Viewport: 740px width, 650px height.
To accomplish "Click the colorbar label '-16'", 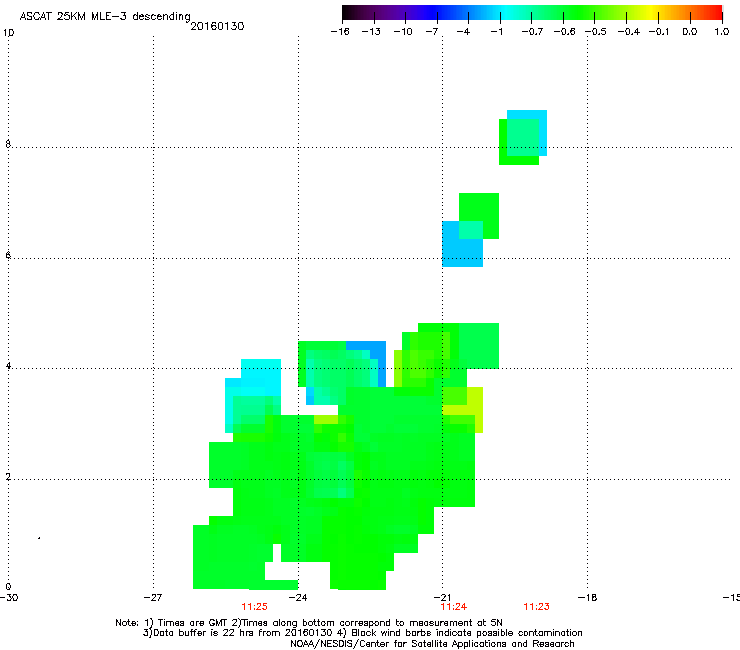I will [340, 32].
